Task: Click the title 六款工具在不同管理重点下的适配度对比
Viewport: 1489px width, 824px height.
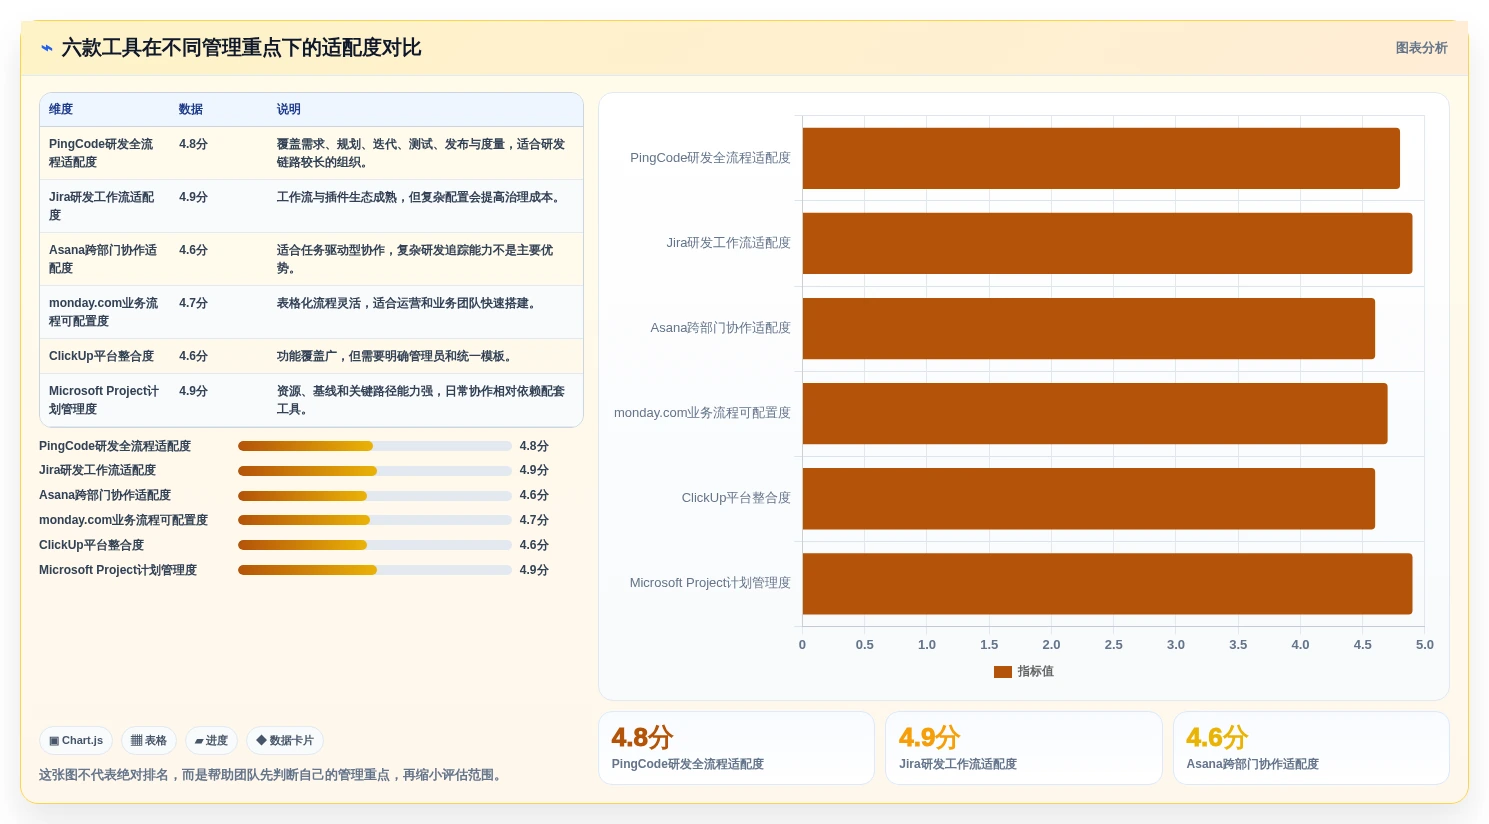Action: 241,48
